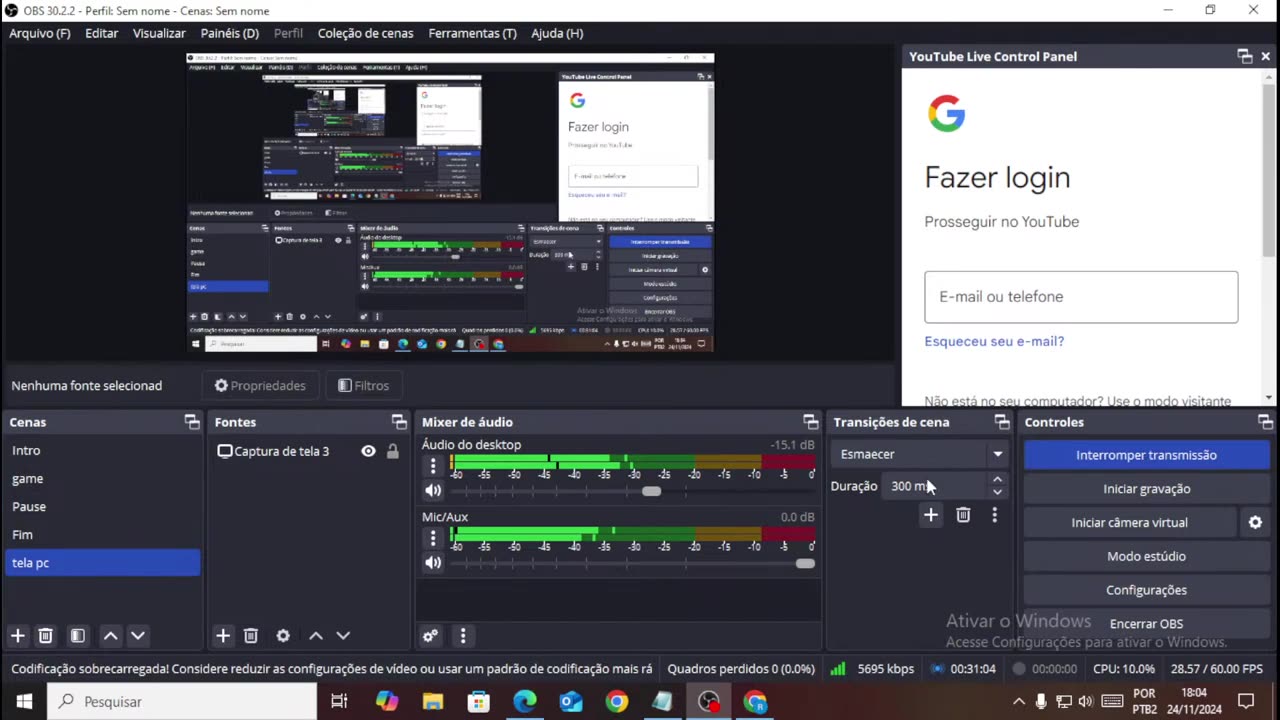
Task: Open Esmaecer transition dropdown
Action: point(921,454)
